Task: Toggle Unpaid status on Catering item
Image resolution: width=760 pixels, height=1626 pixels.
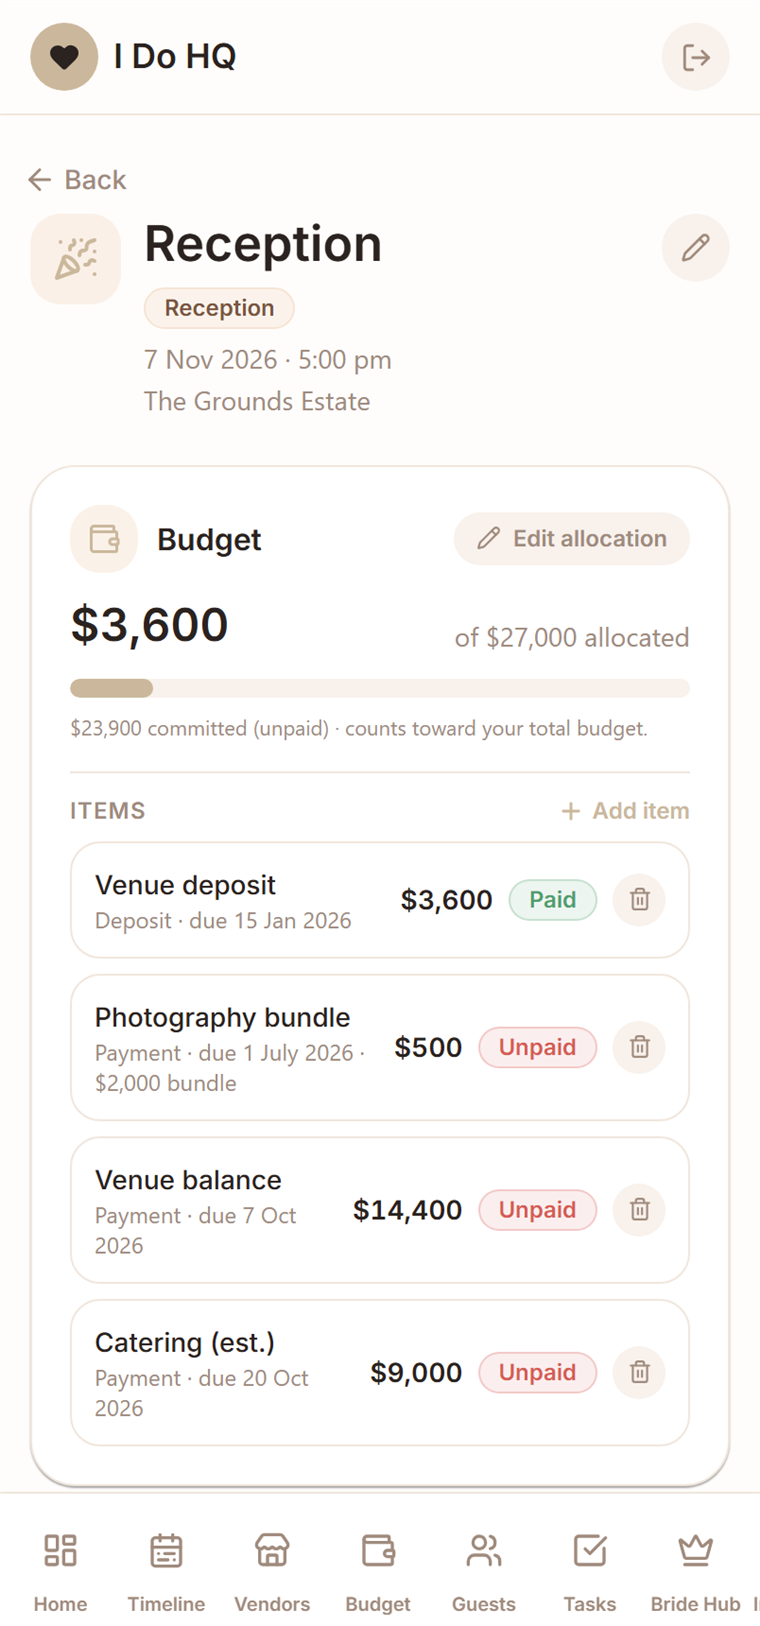Action: point(537,1372)
